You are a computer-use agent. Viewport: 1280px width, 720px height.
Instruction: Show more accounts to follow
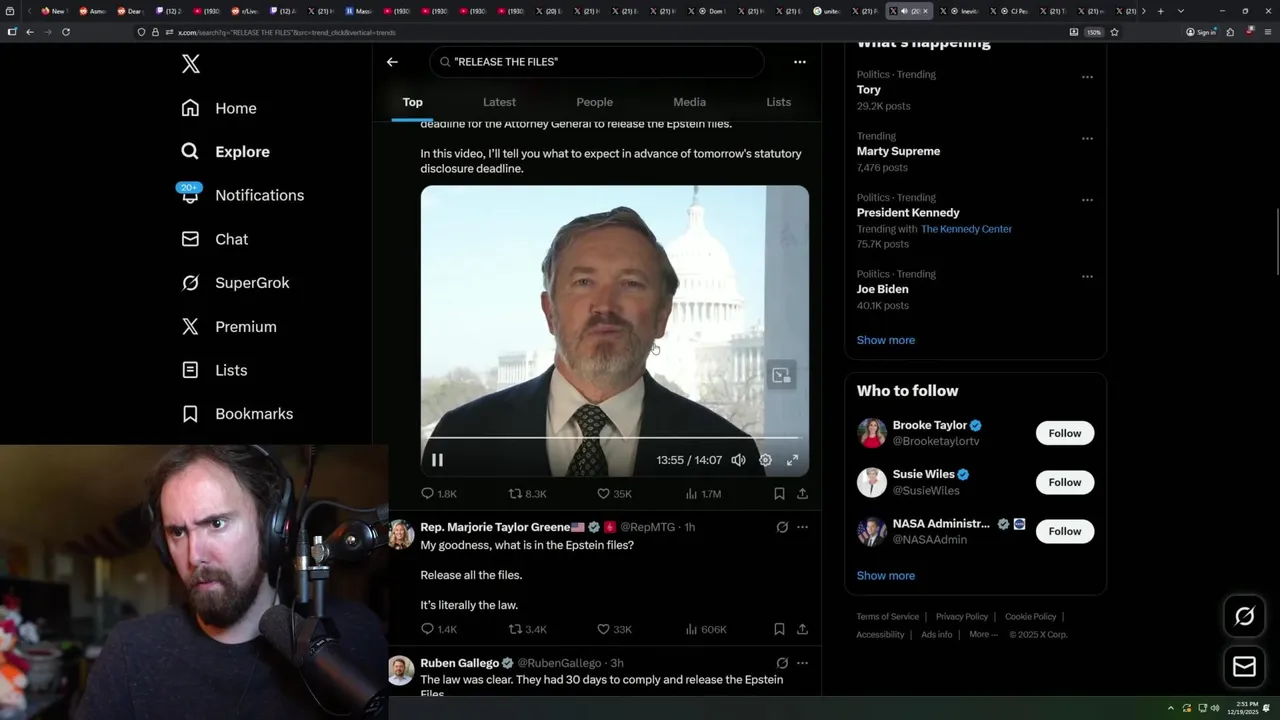coord(886,576)
